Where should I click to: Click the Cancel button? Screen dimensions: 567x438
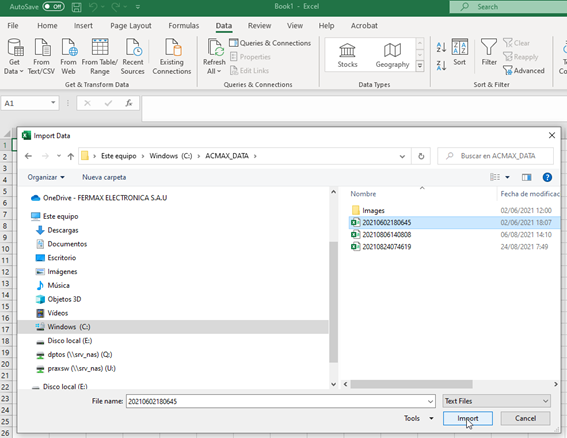pos(525,418)
